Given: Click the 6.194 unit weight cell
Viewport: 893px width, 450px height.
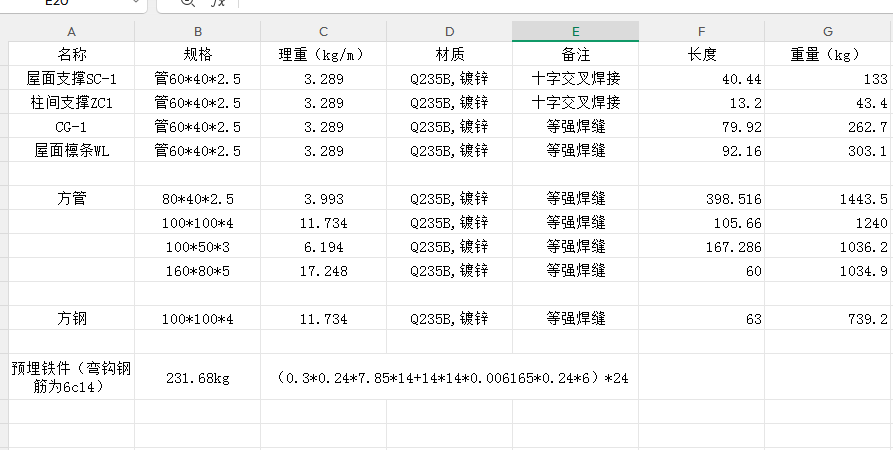Looking at the screenshot, I should click(323, 246).
